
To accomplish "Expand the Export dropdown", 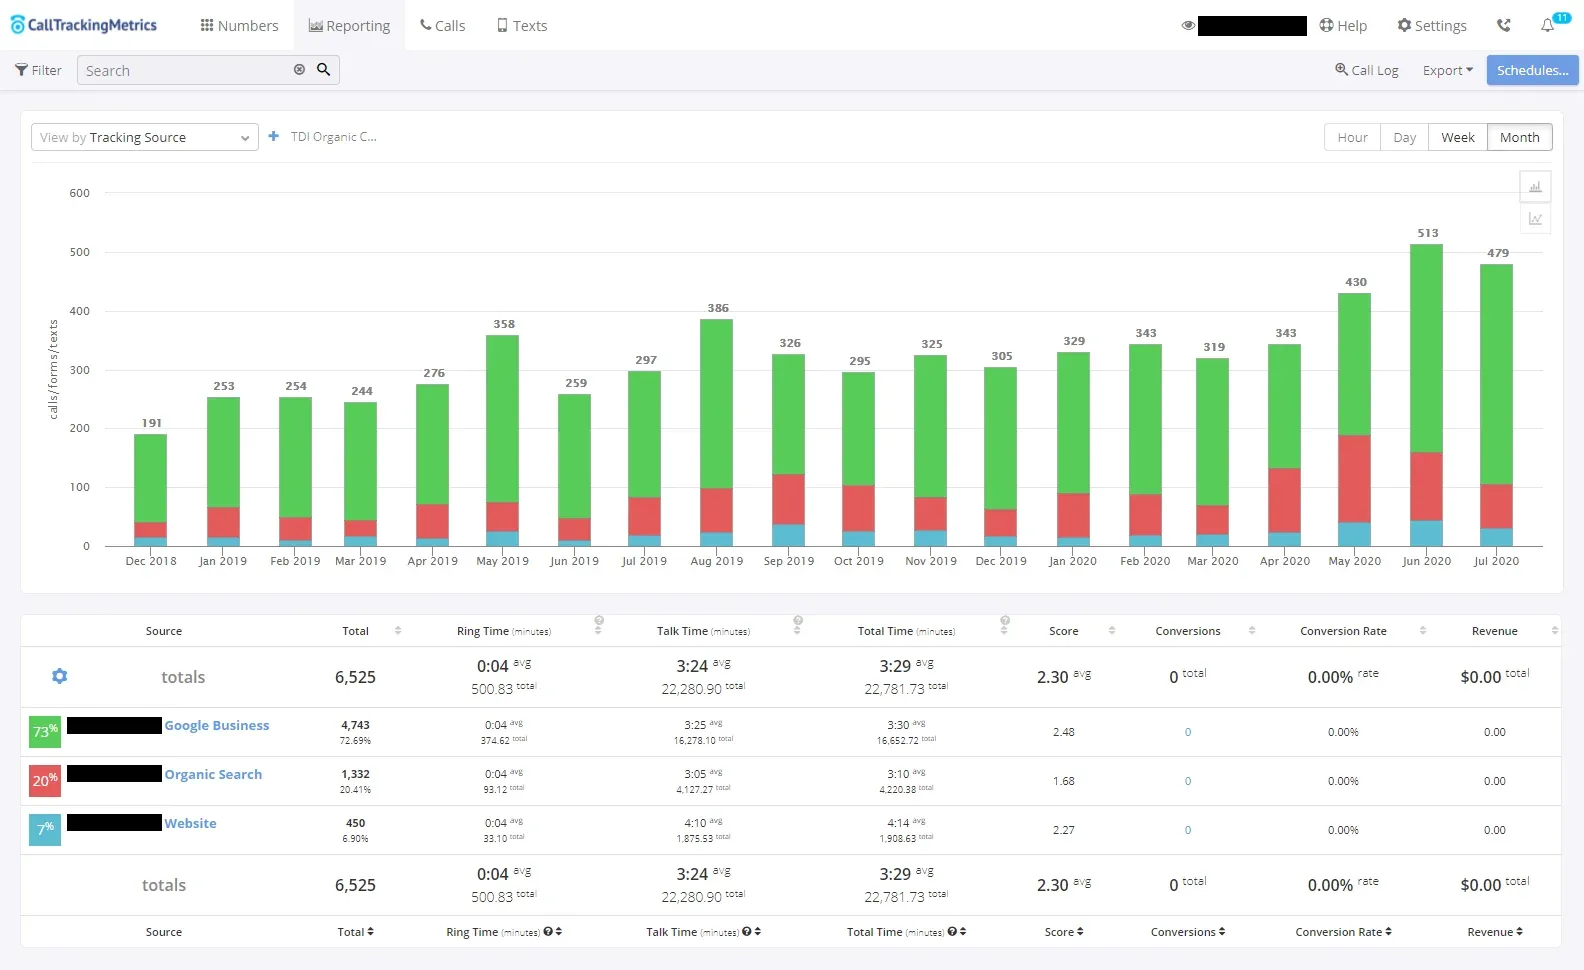I will click(1447, 71).
